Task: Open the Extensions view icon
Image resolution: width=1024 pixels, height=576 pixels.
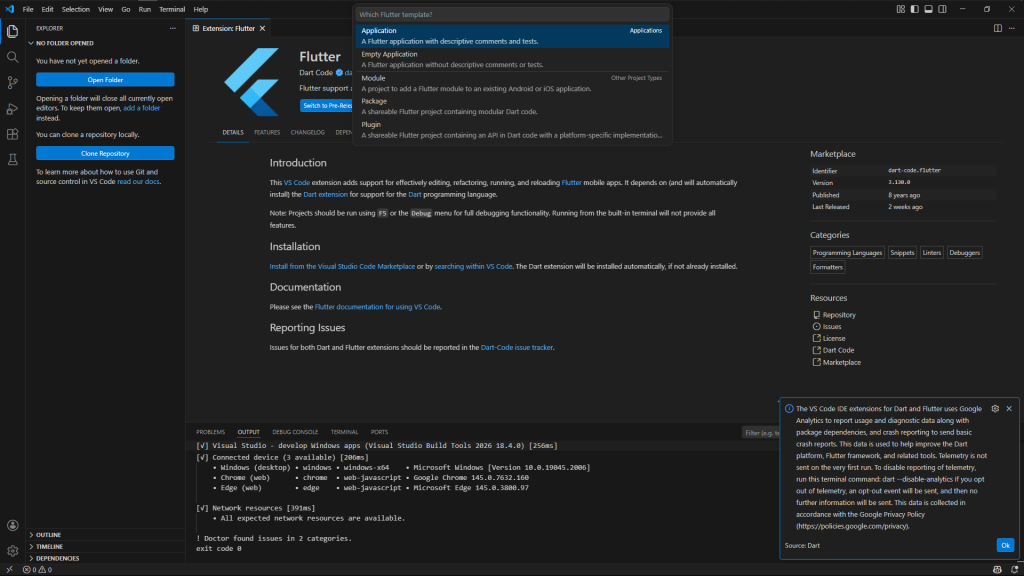Action: coord(12,134)
